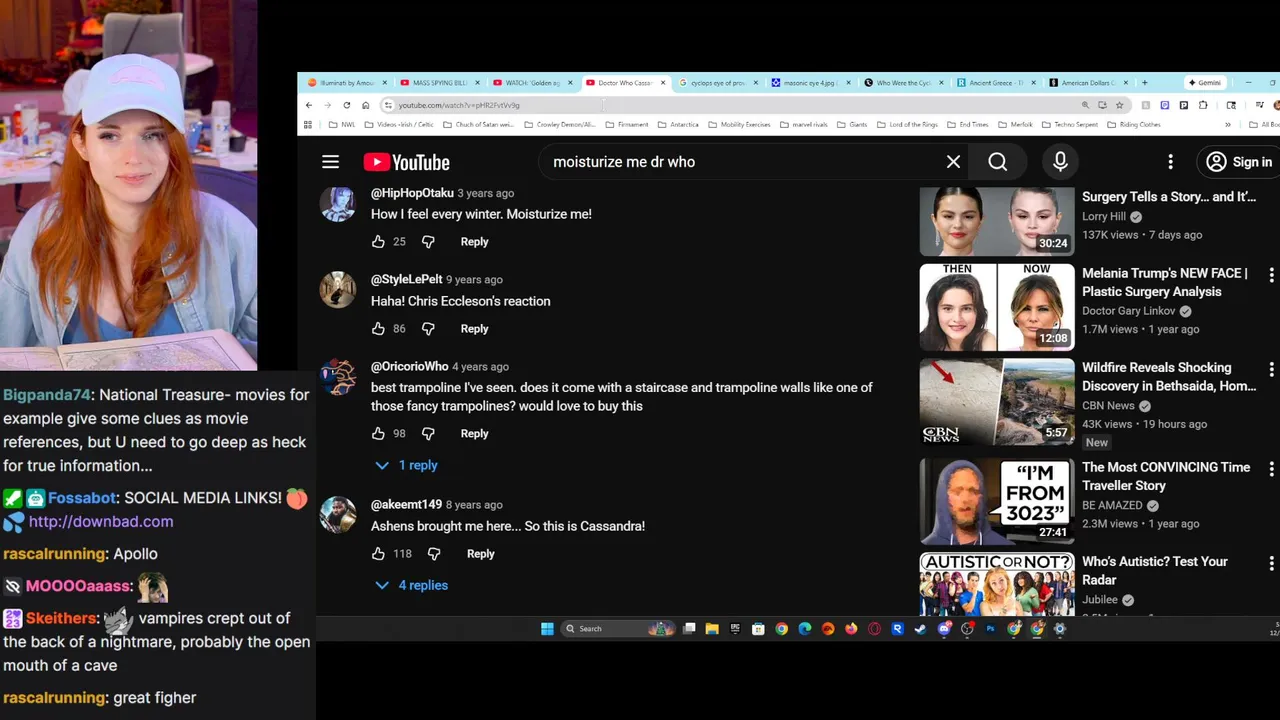Open options for Melania Trump video

tap(1271, 274)
